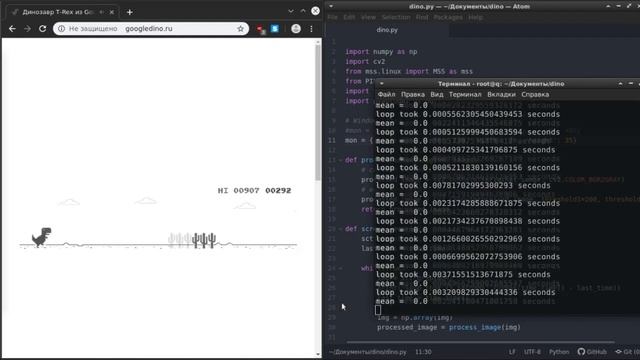Open terminal menu Файл
Screen dimensions: 640x360
point(386,94)
